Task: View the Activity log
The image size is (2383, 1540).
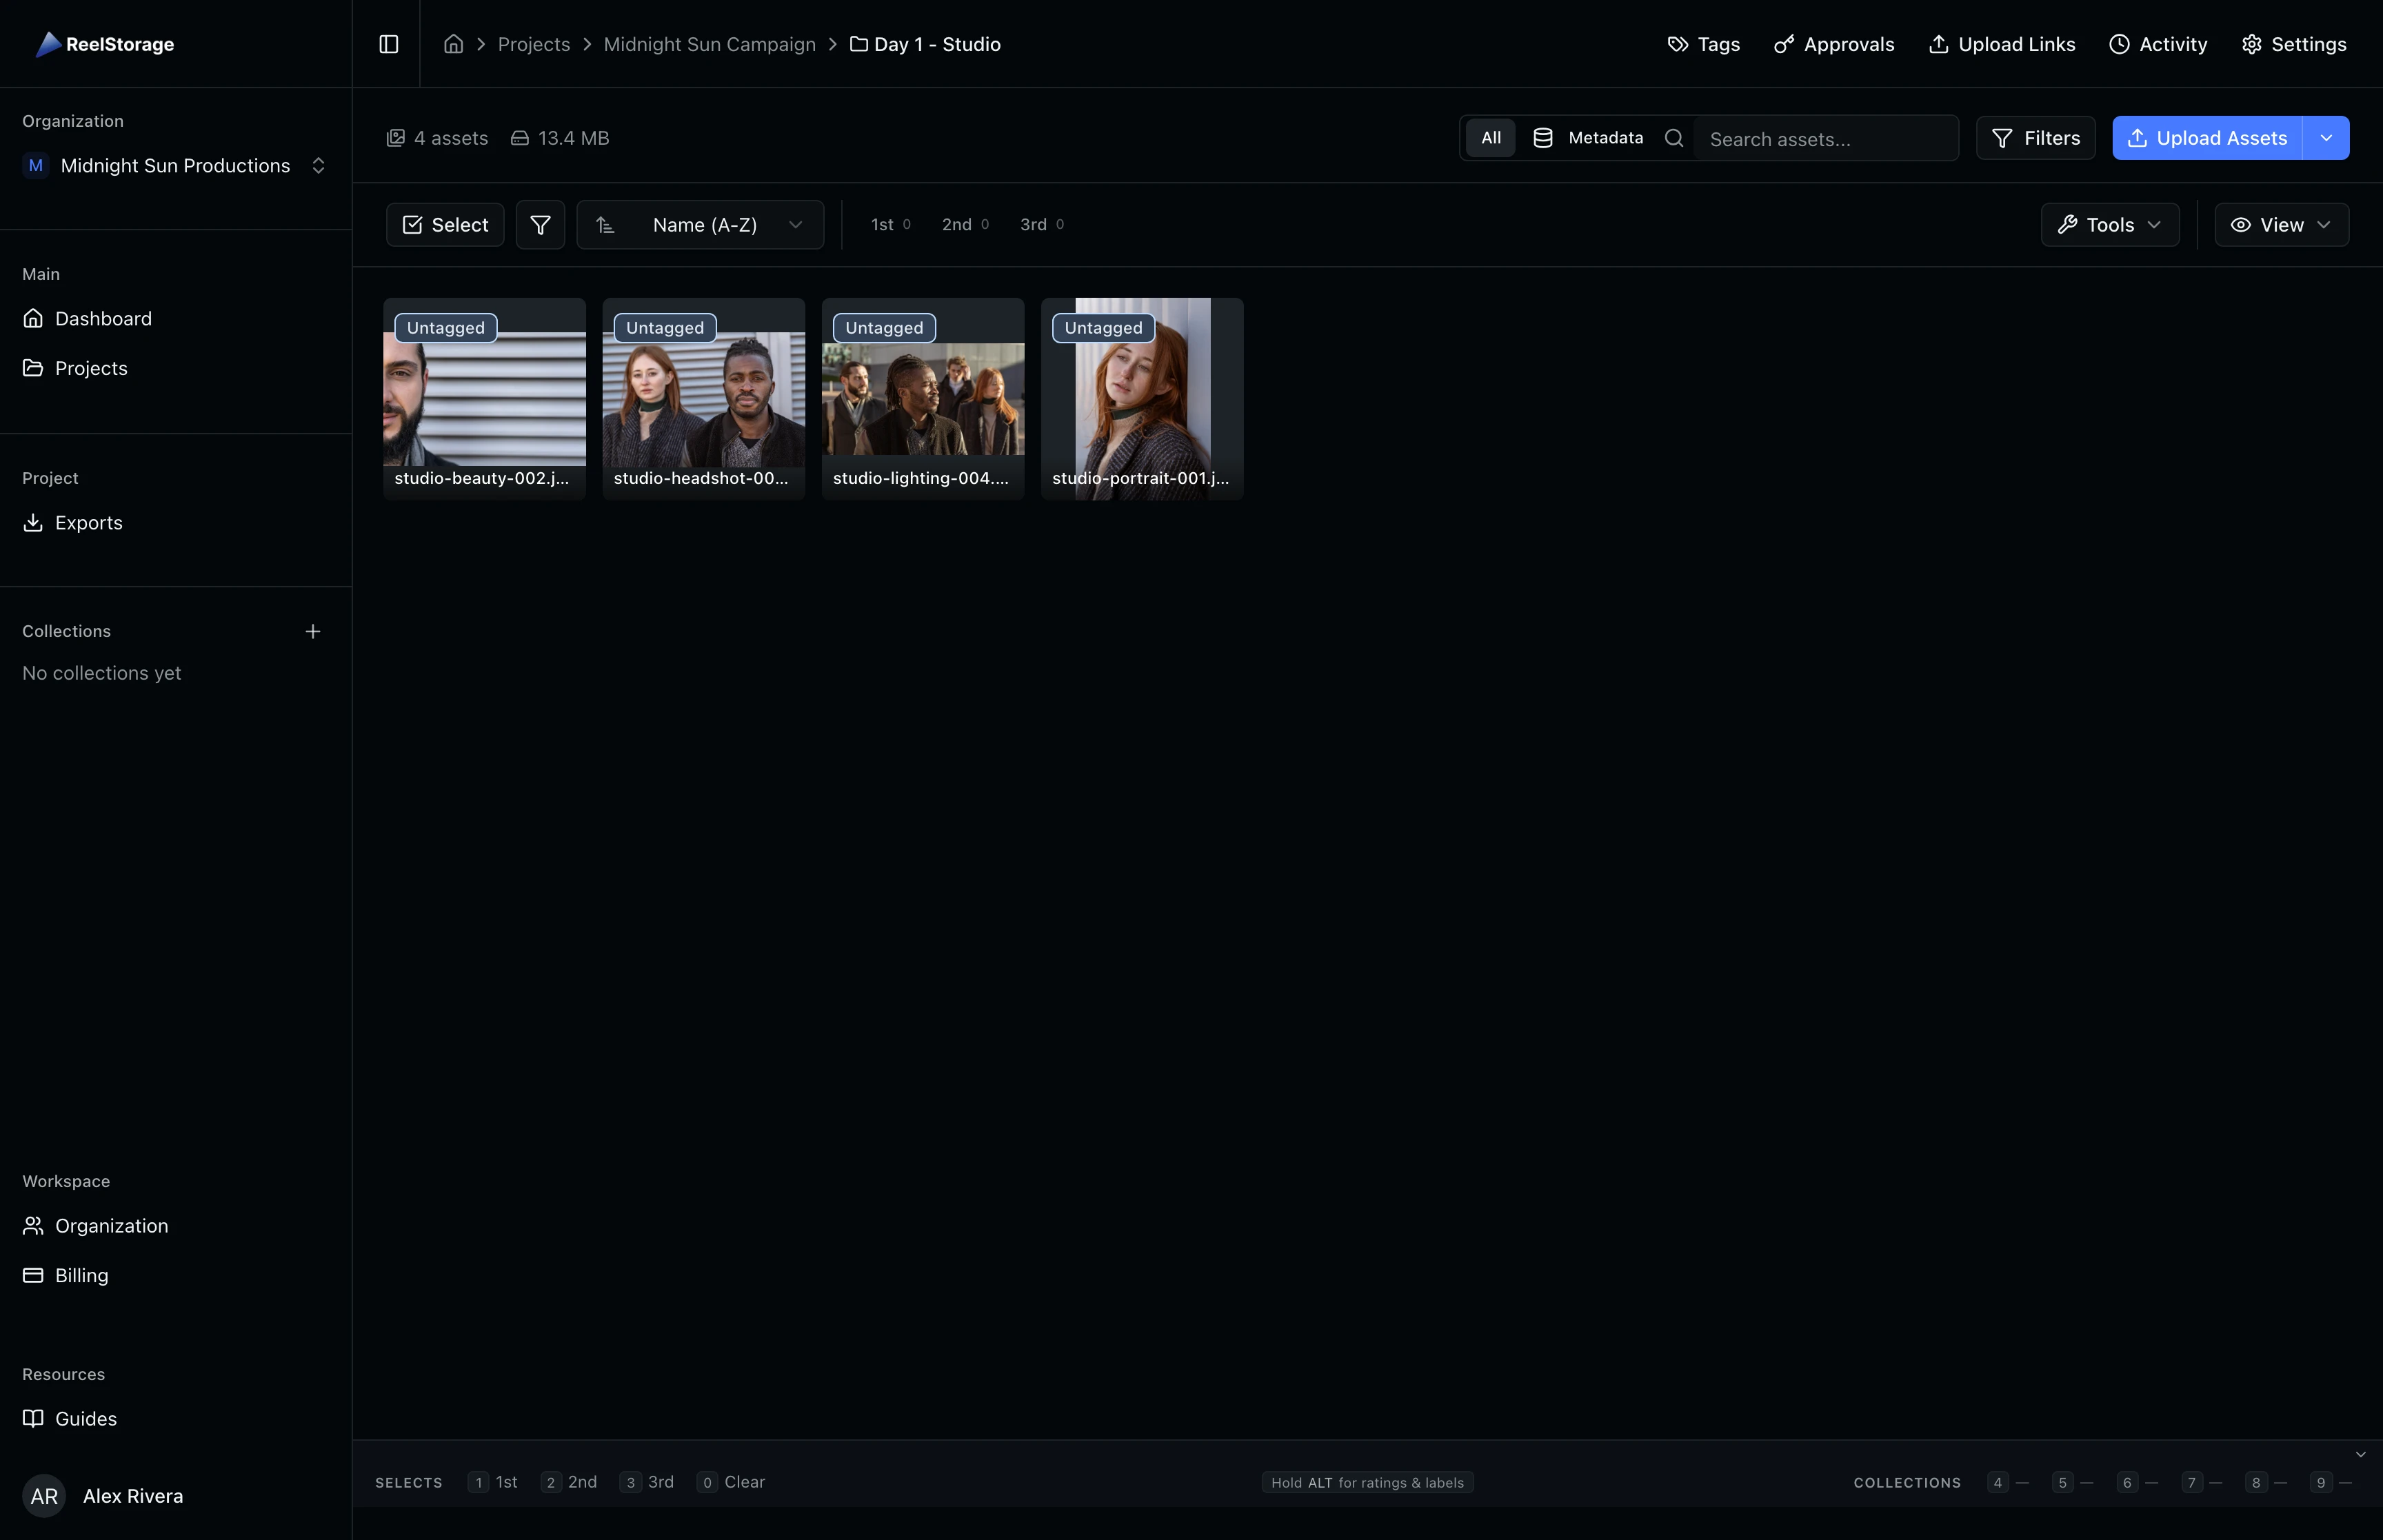Action: [2158, 44]
